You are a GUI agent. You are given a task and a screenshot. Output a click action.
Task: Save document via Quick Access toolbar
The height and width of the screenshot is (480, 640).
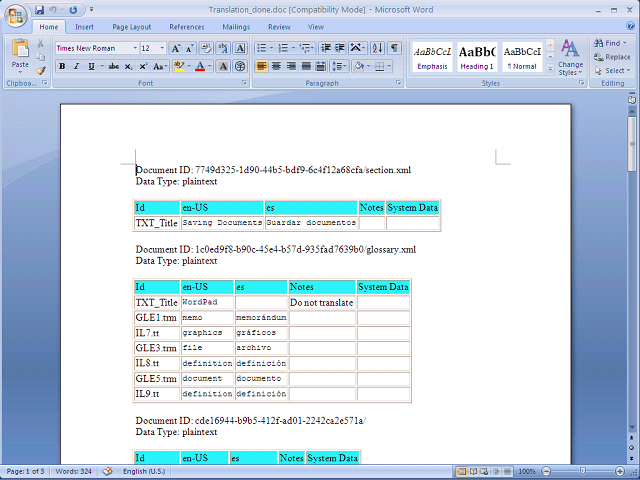(x=39, y=10)
